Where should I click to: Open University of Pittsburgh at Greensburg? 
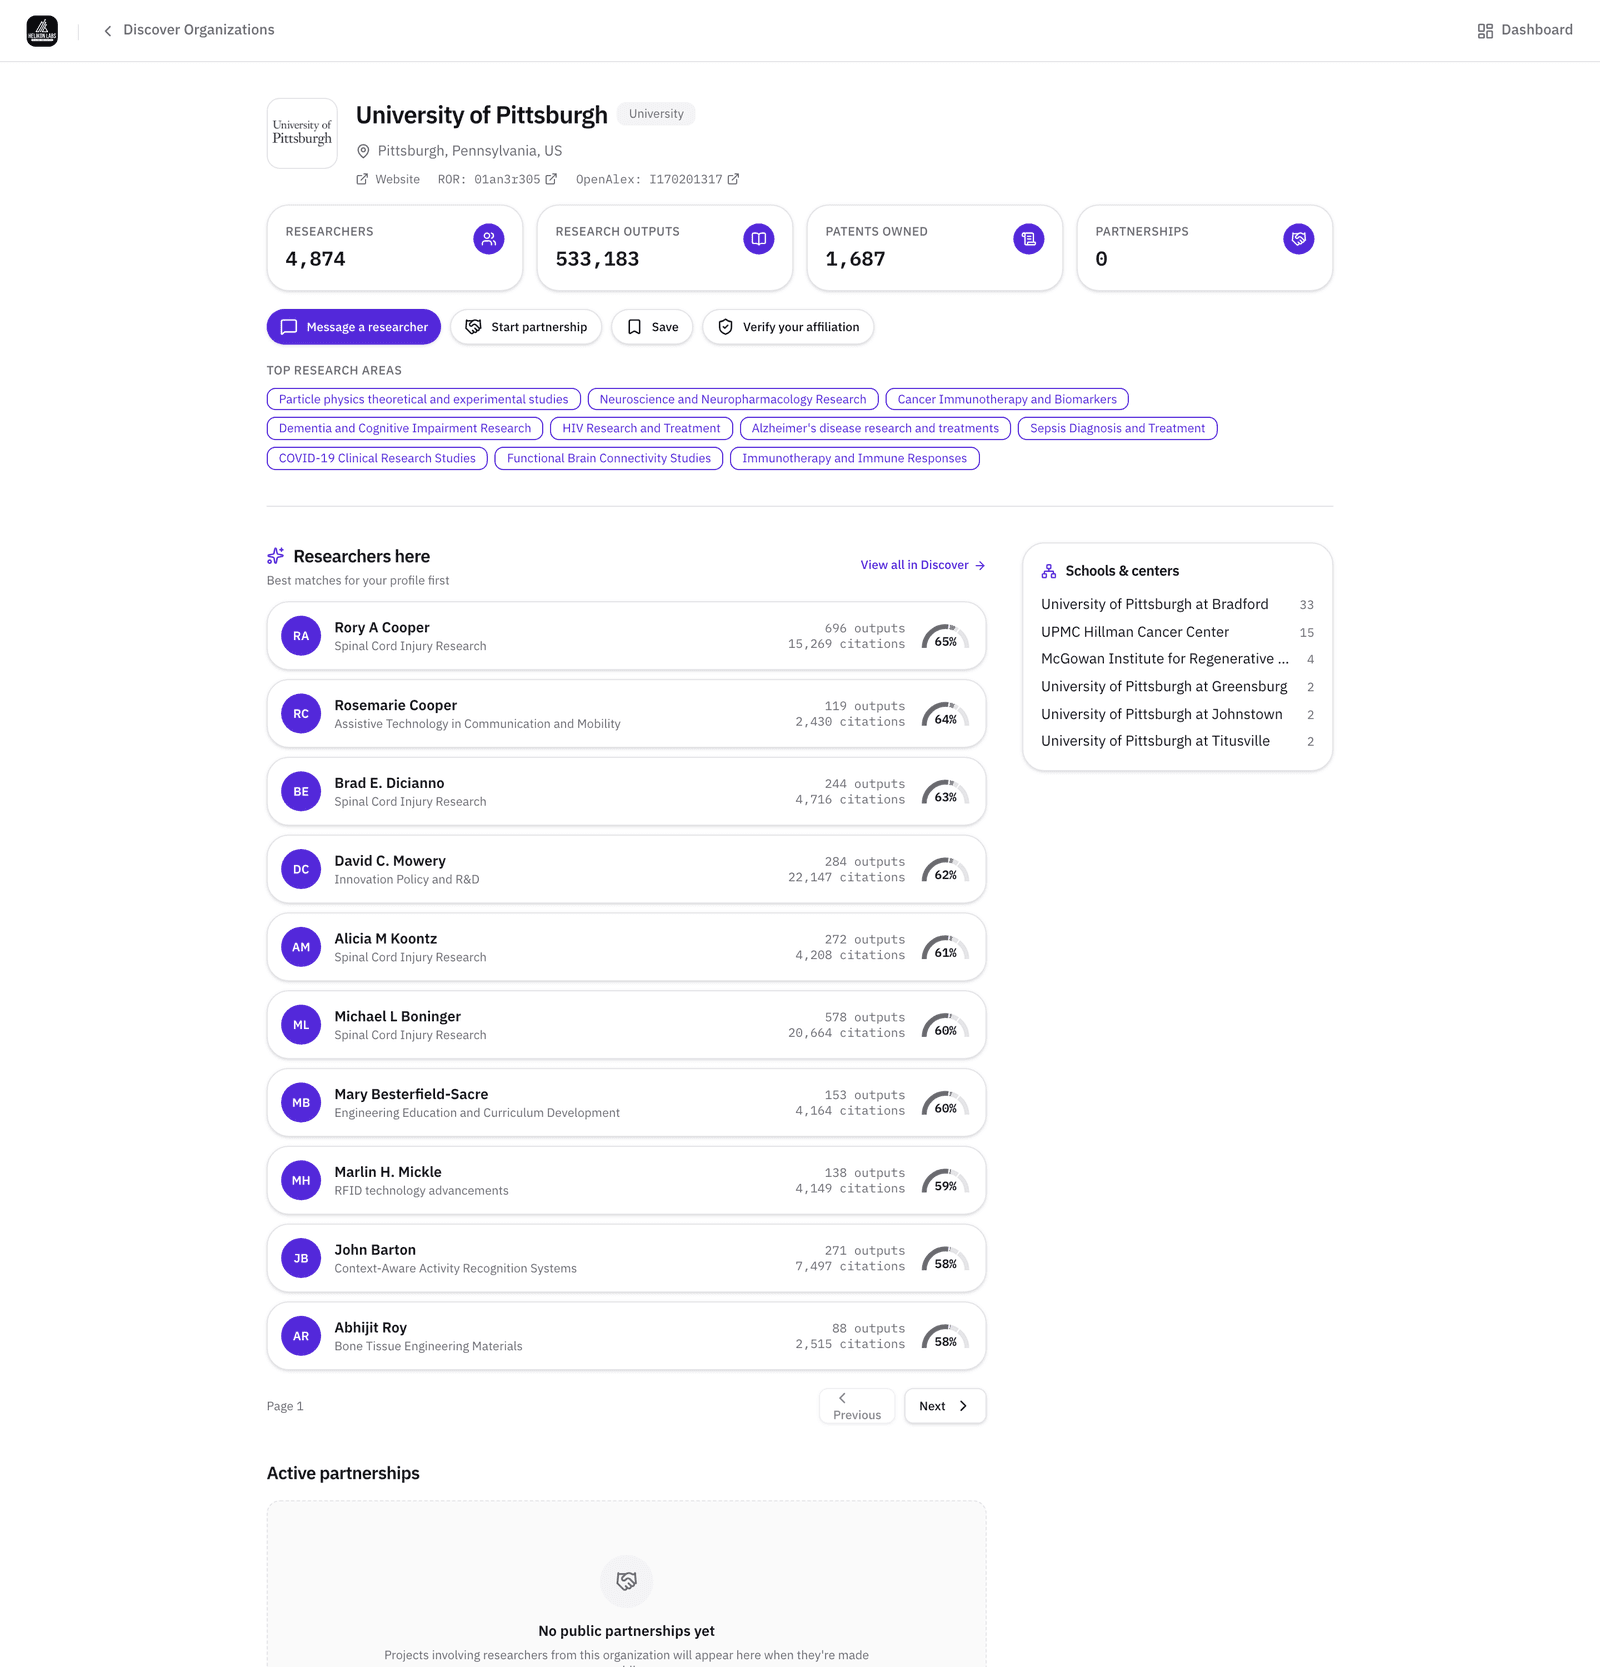[1177, 686]
